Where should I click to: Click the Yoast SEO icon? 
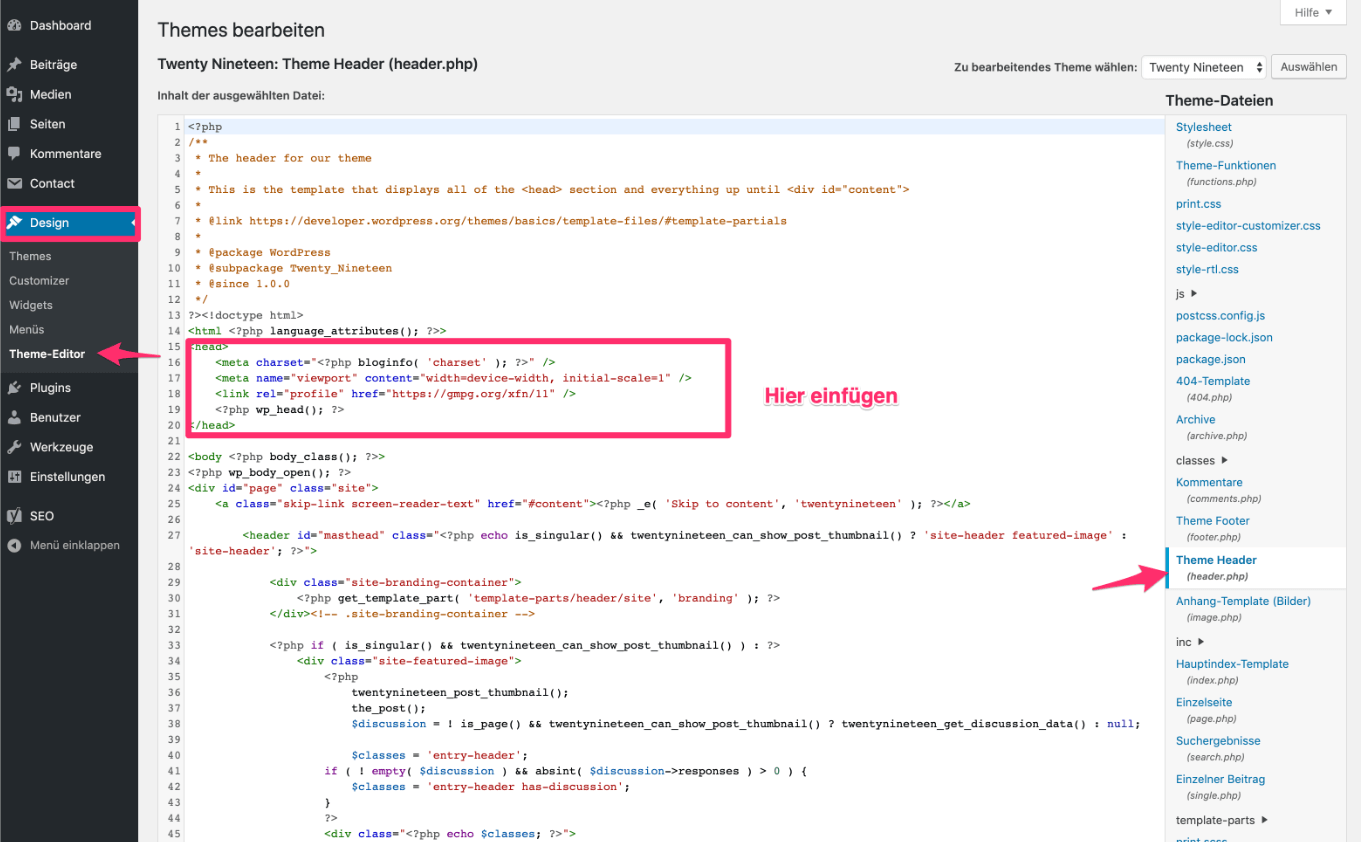pyautogui.click(x=14, y=516)
